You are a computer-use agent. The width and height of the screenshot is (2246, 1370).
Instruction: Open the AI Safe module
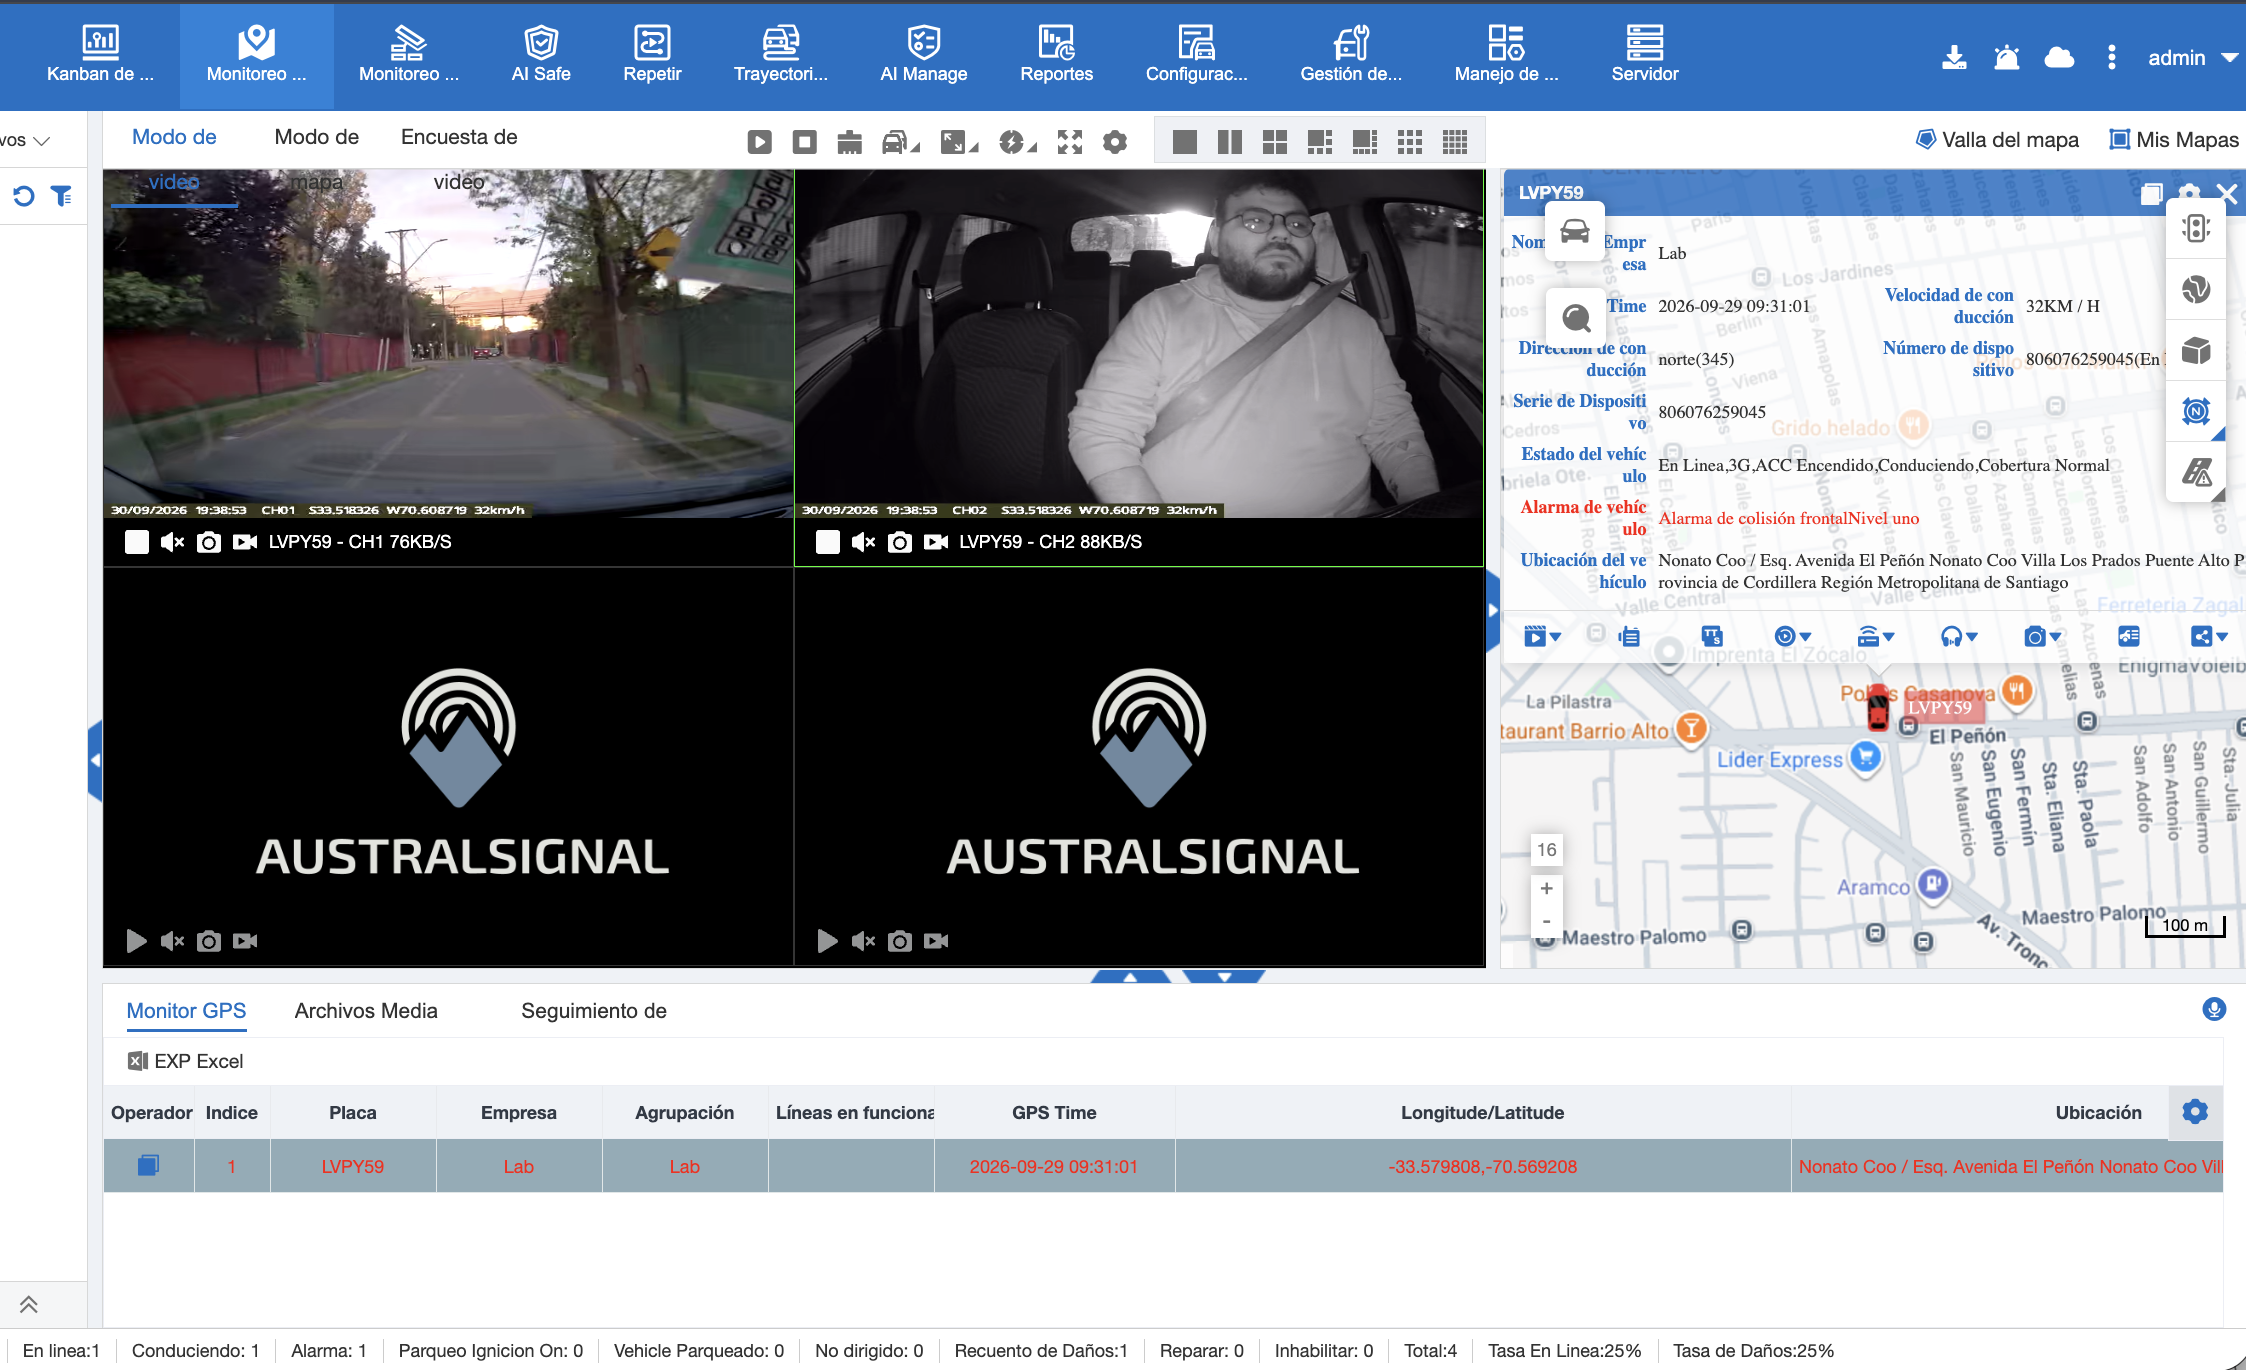[x=541, y=55]
